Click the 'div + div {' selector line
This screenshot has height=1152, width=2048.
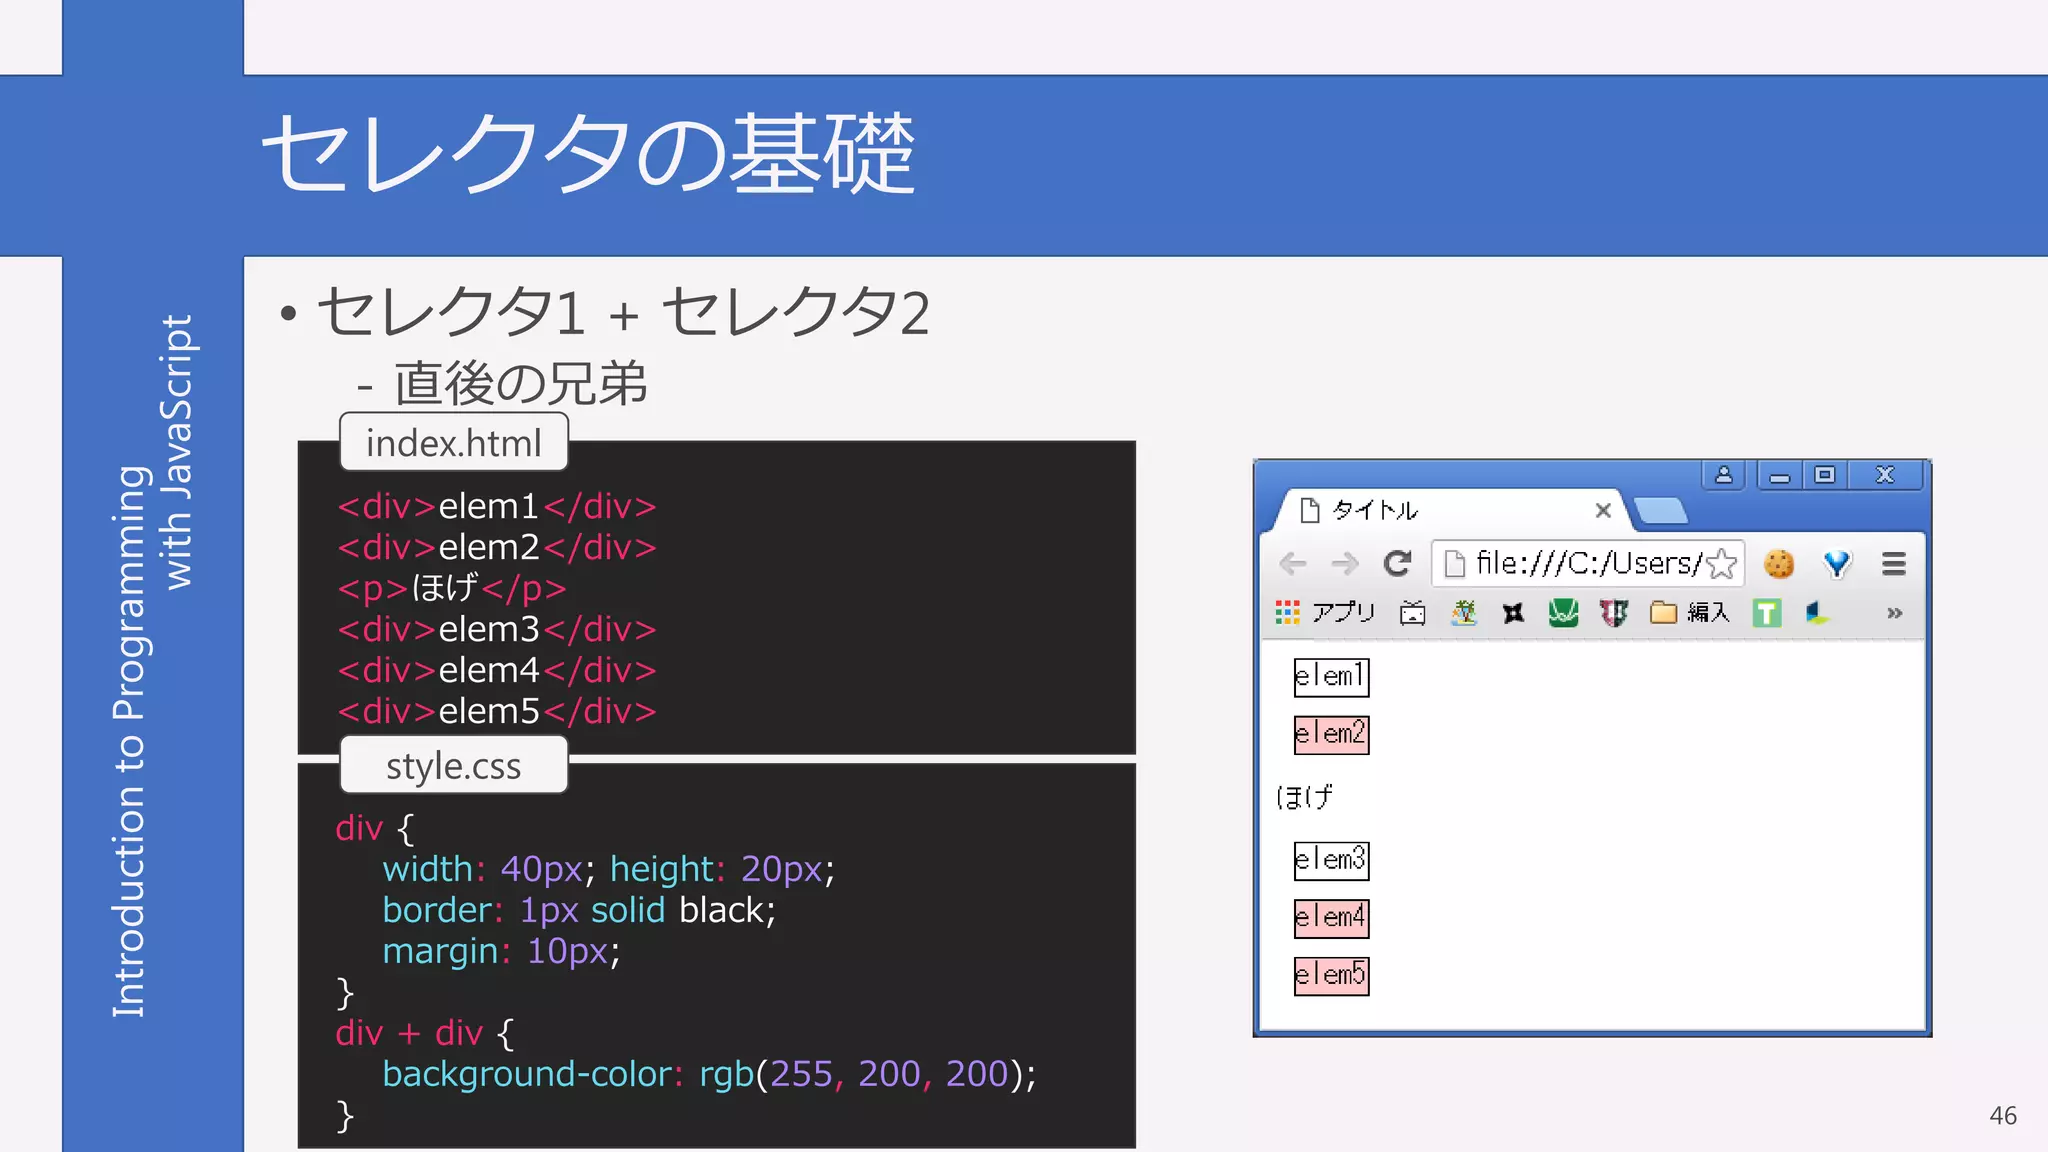425,1033
